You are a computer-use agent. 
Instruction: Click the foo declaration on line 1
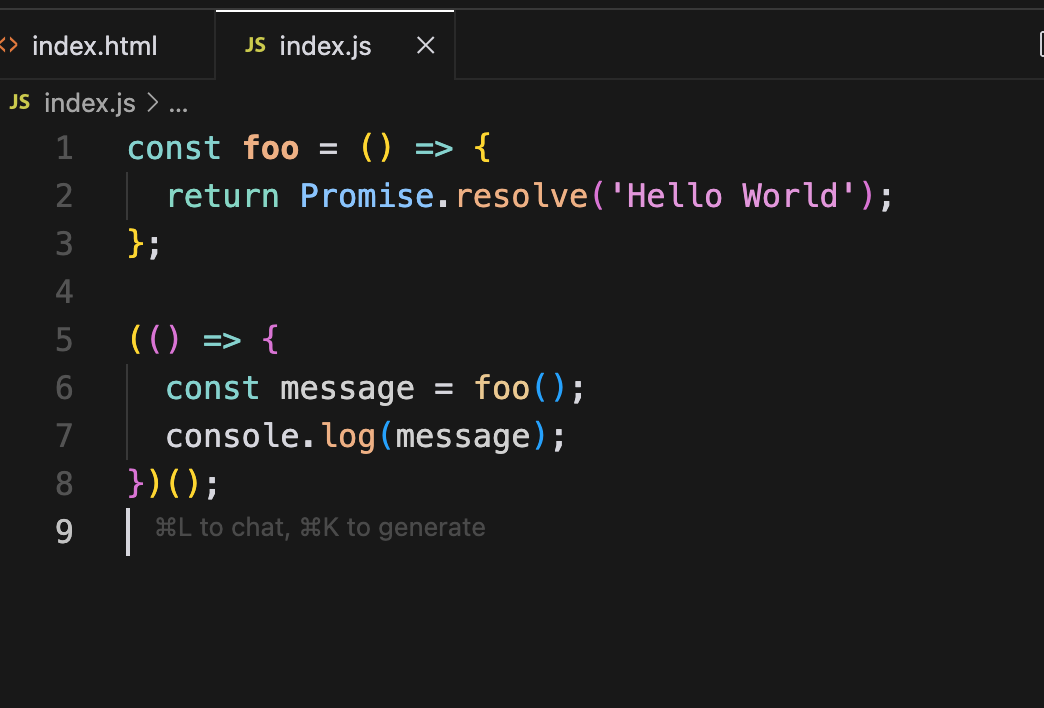pyautogui.click(x=271, y=148)
